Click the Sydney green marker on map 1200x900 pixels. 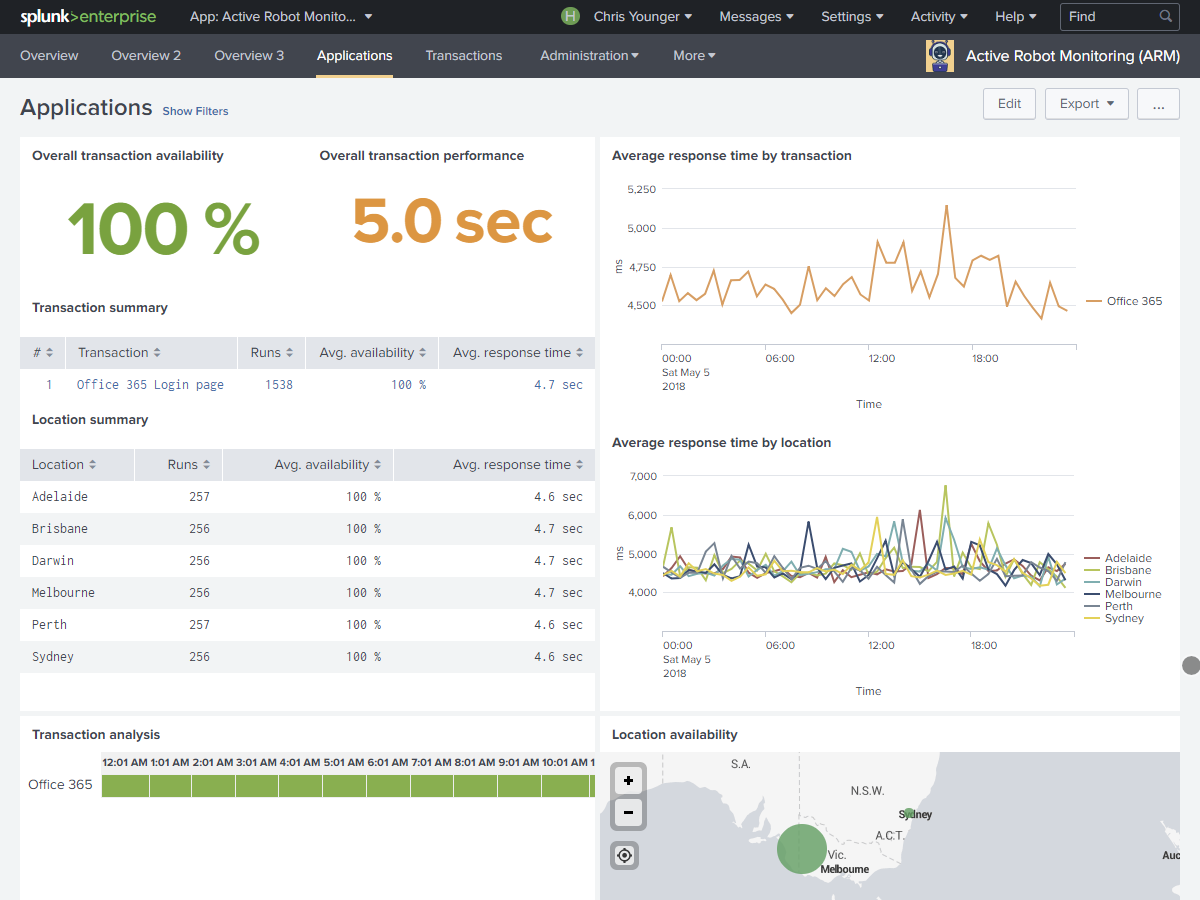click(x=909, y=813)
